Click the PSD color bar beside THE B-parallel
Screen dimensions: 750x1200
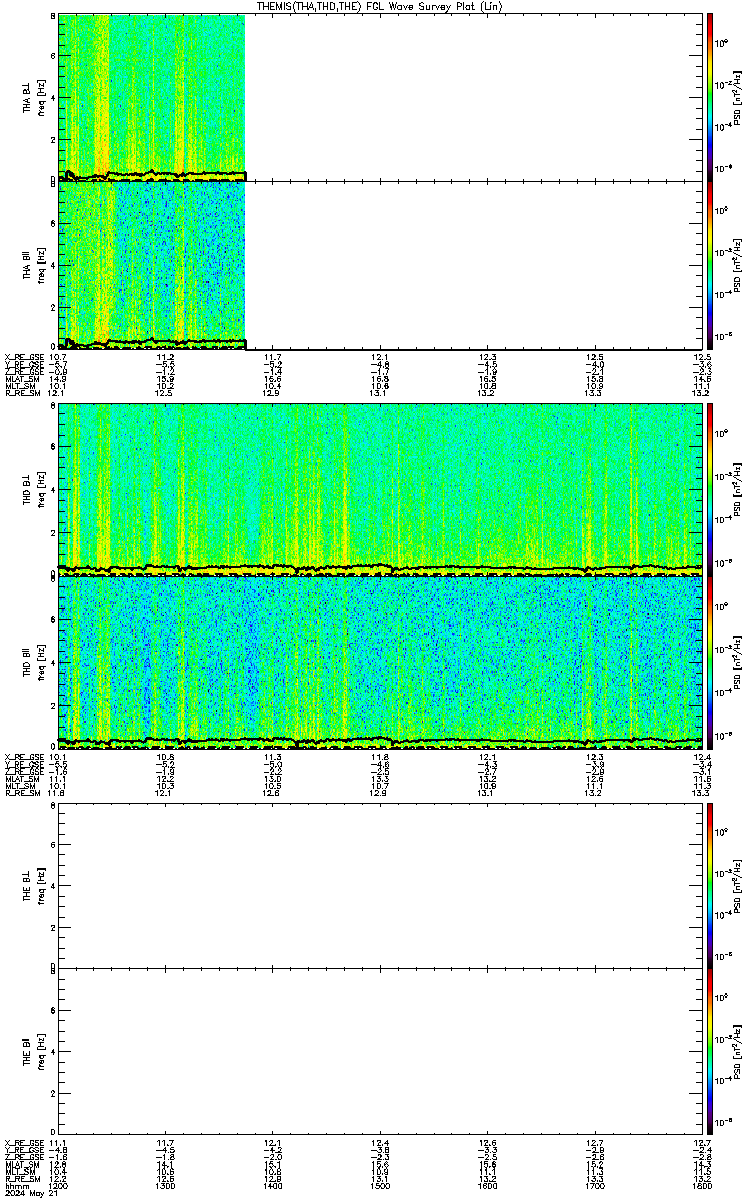[x=710, y=1051]
